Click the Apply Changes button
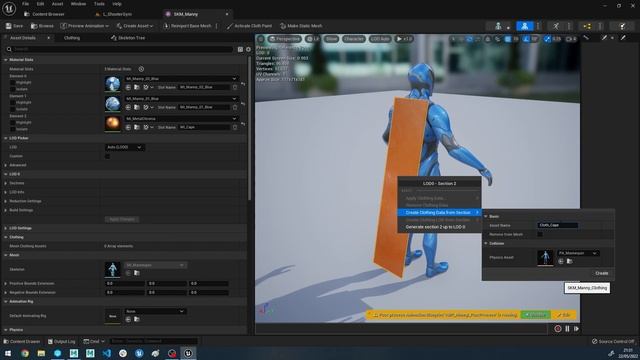Image resolution: width=640 pixels, height=360 pixels. click(122, 219)
